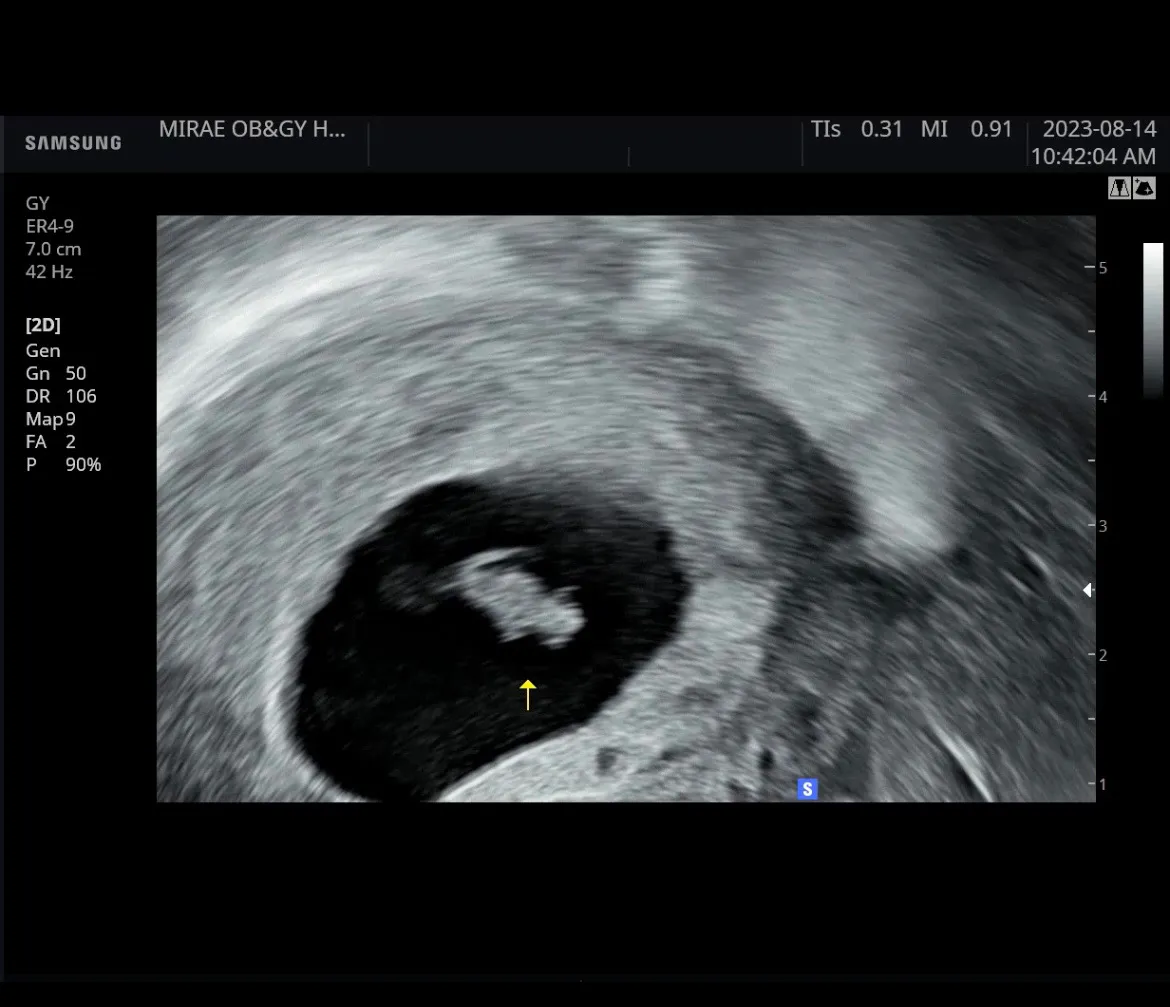Click the Gn 50 gain value
Screen dimensions: 1170x1007
(56, 373)
